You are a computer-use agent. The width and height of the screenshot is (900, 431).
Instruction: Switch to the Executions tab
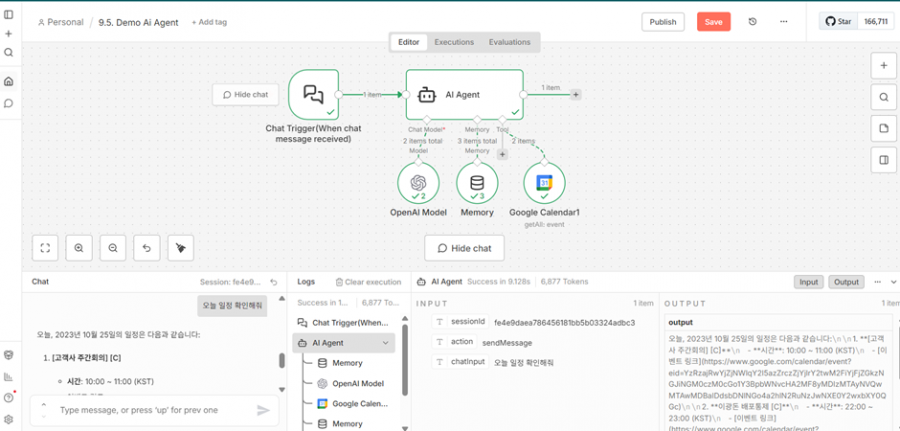(453, 42)
